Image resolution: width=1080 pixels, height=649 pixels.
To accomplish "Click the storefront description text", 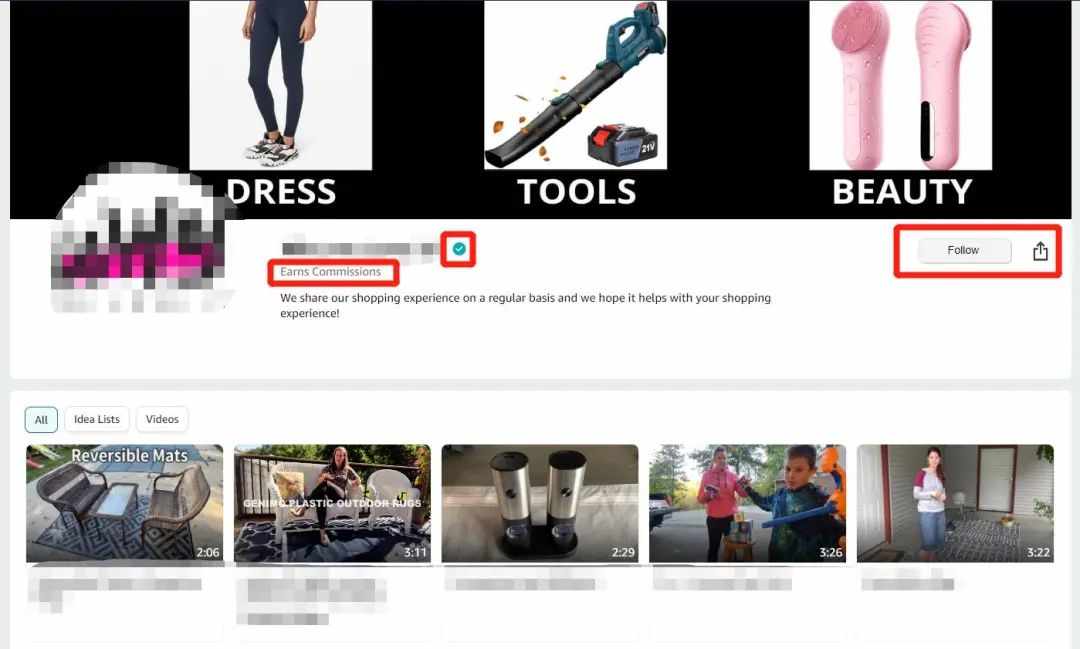I will click(525, 305).
